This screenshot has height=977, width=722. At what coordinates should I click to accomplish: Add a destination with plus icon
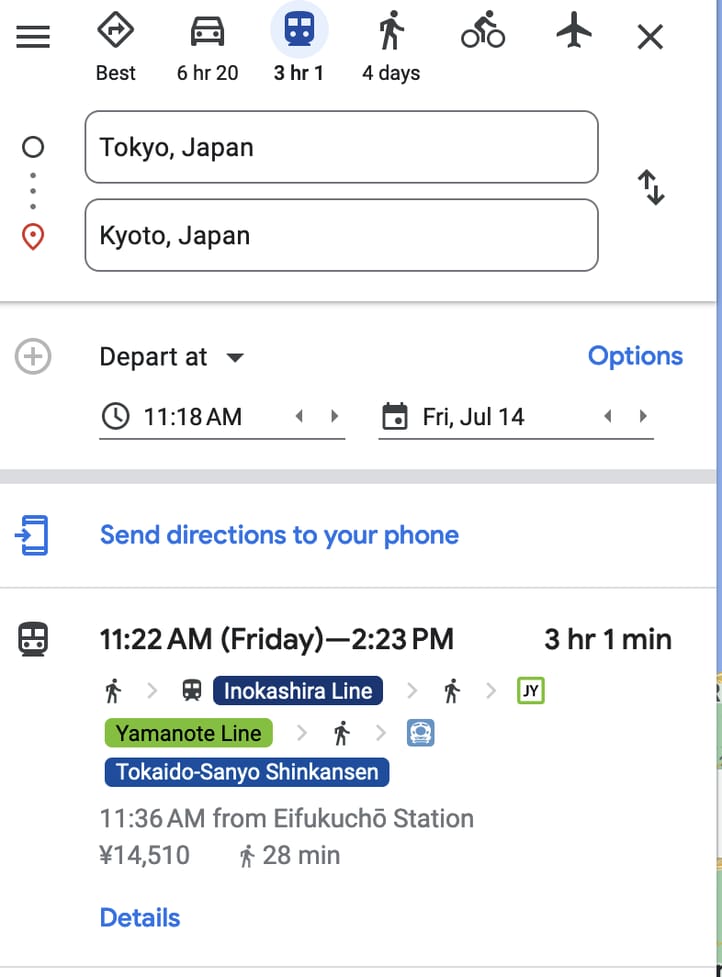(33, 357)
